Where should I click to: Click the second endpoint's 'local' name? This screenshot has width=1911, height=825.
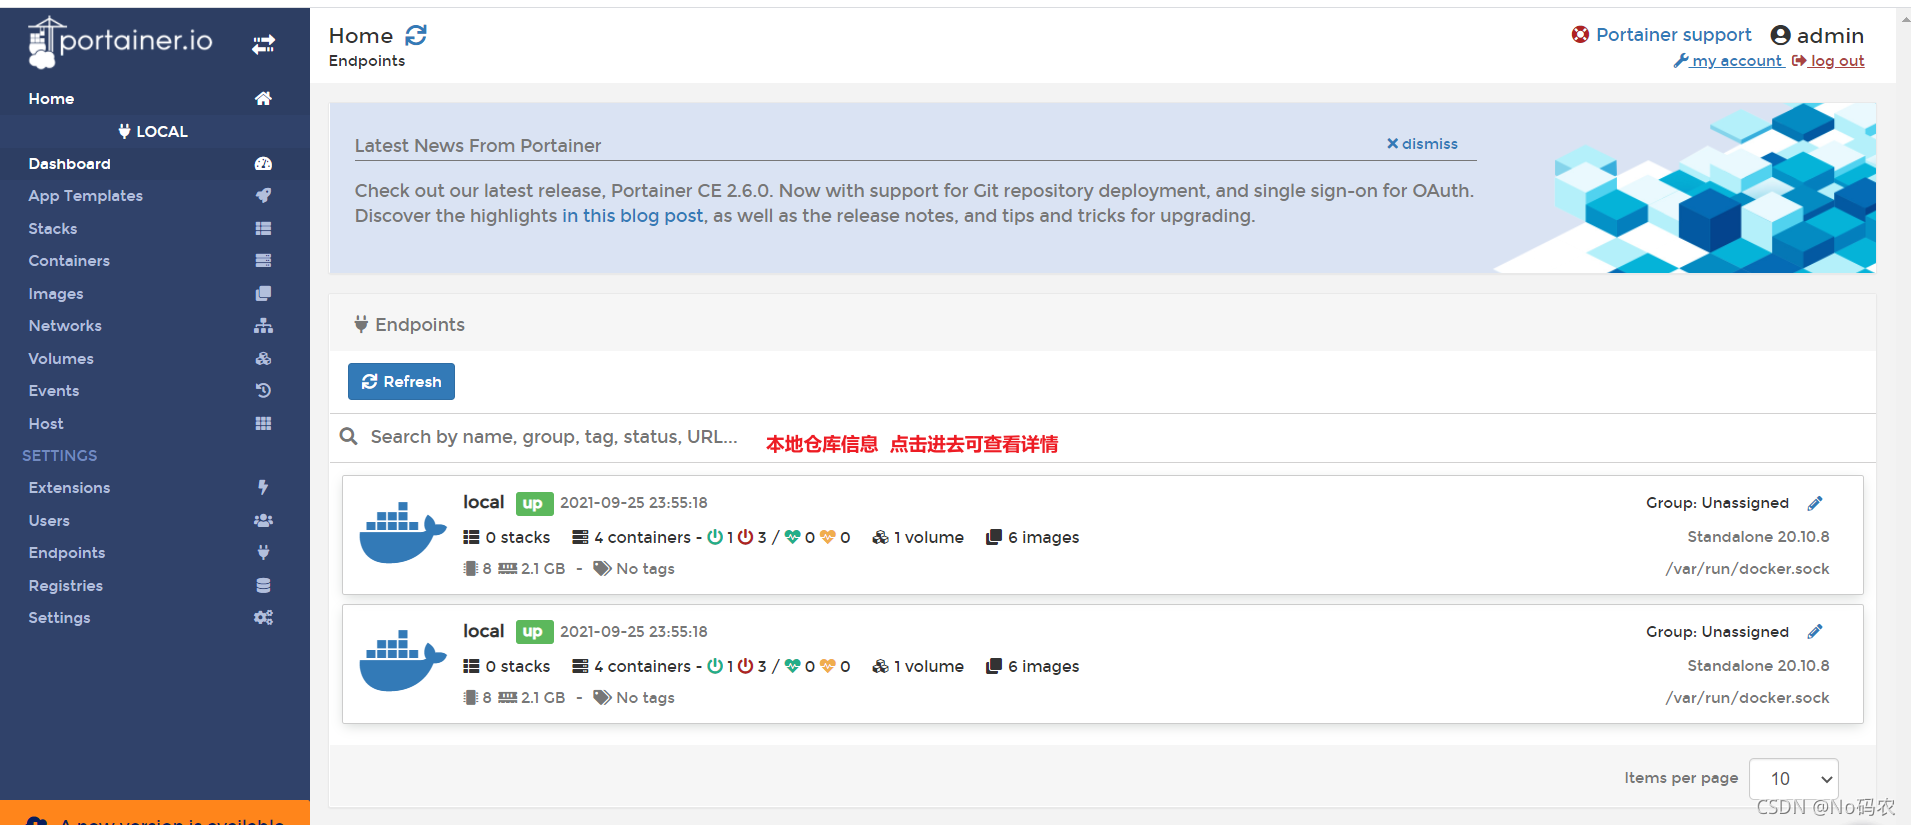(x=483, y=631)
